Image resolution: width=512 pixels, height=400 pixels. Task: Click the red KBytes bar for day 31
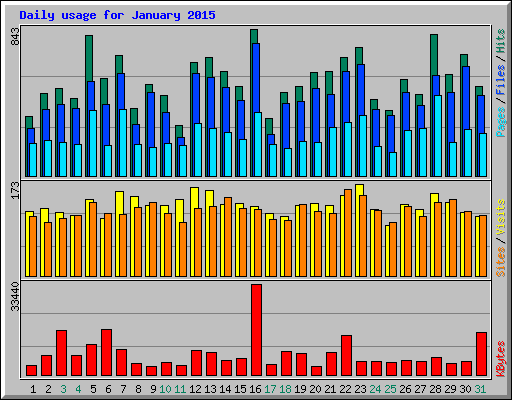tap(481, 354)
